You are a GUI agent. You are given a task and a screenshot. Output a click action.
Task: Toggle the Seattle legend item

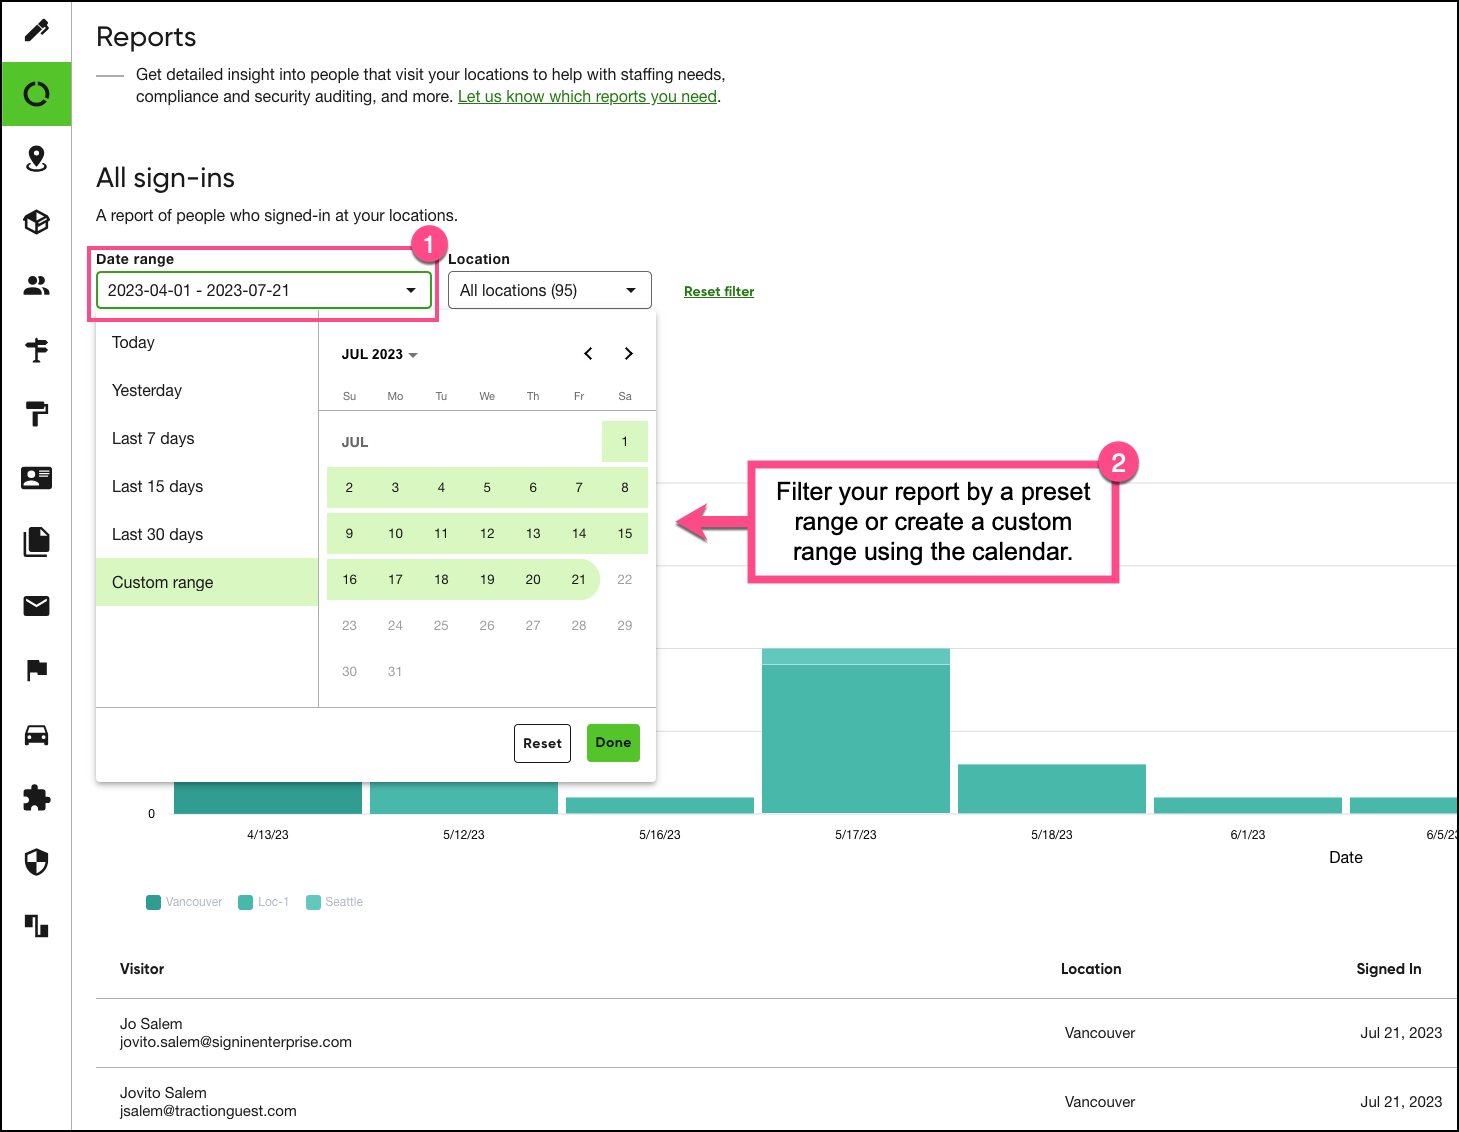tap(335, 901)
